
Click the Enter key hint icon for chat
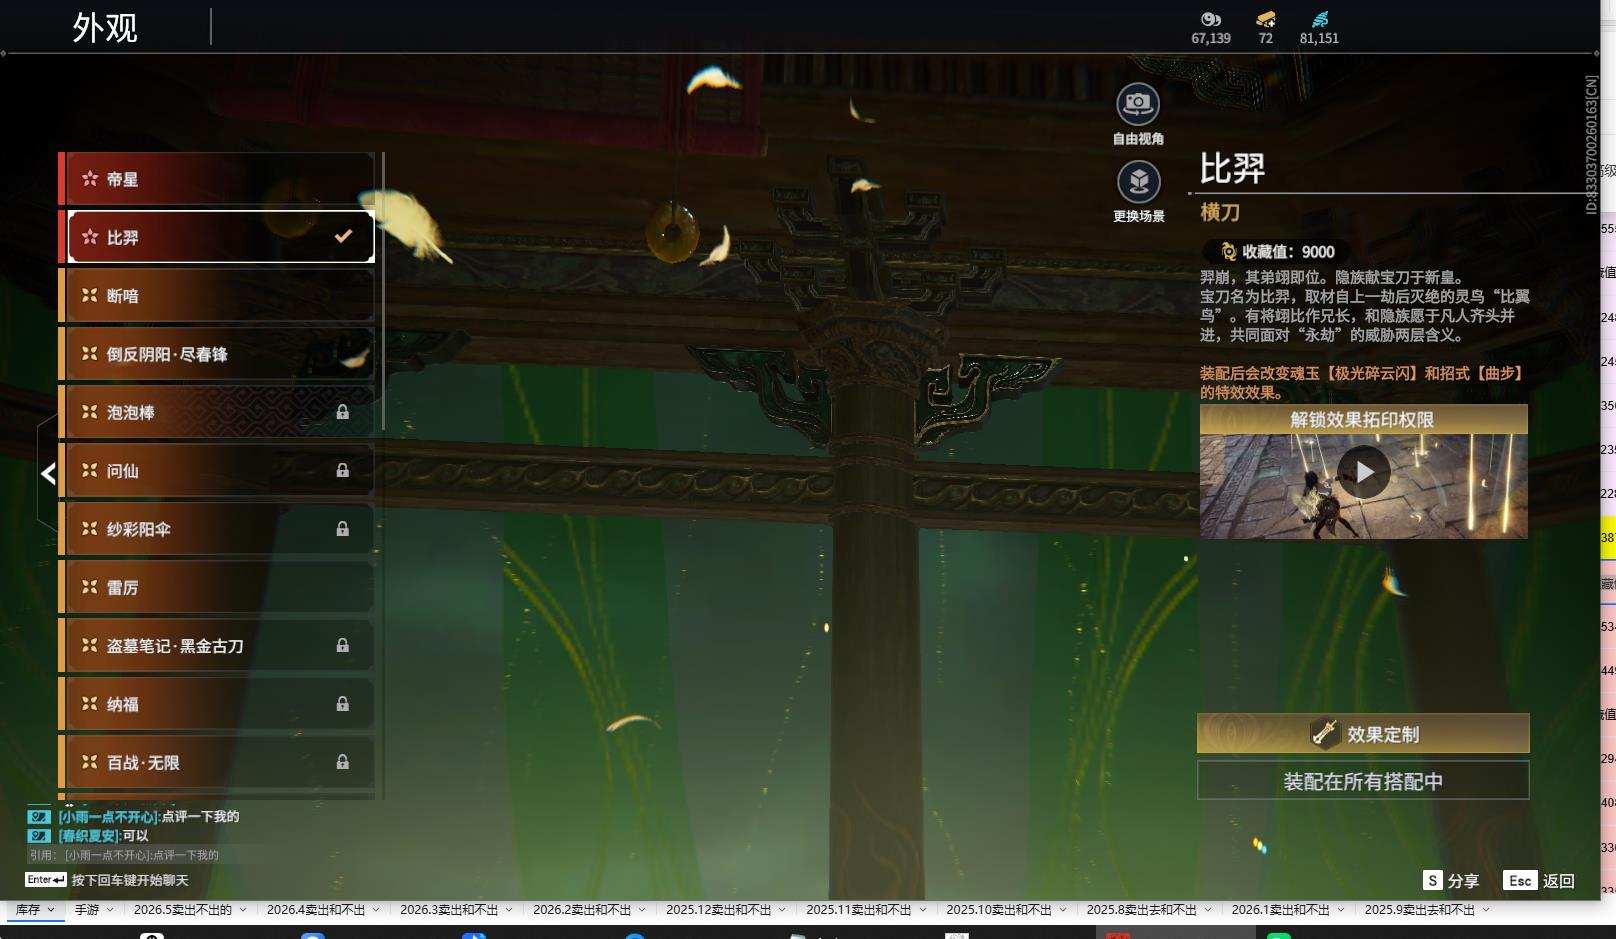pyautogui.click(x=46, y=880)
